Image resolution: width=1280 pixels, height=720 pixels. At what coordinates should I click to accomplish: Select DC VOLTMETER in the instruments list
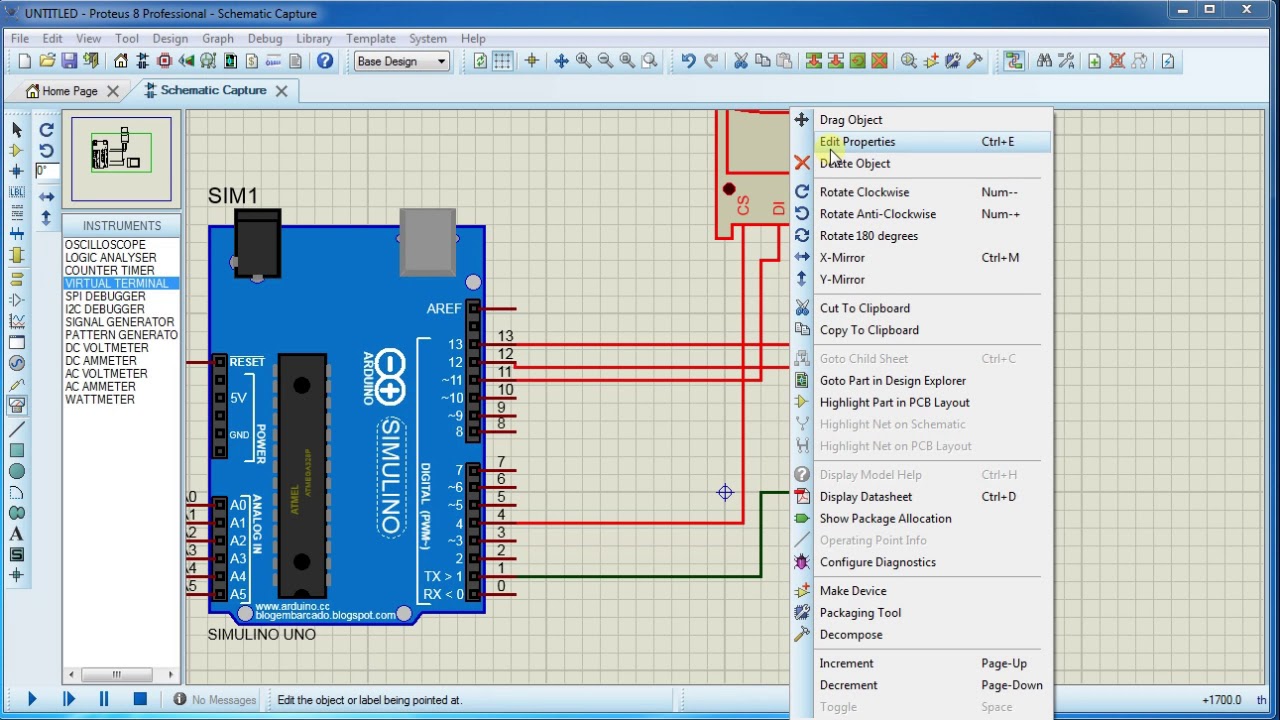coord(106,348)
